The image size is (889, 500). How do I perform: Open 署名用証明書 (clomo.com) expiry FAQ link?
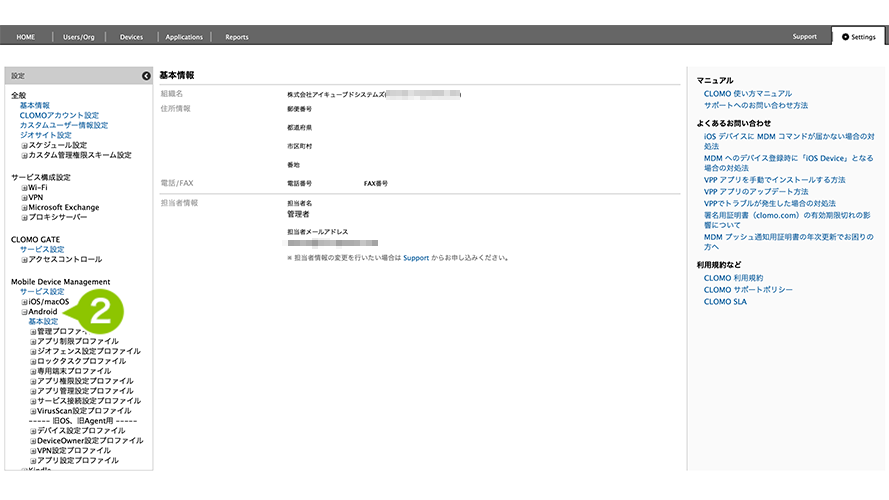[x=788, y=220]
